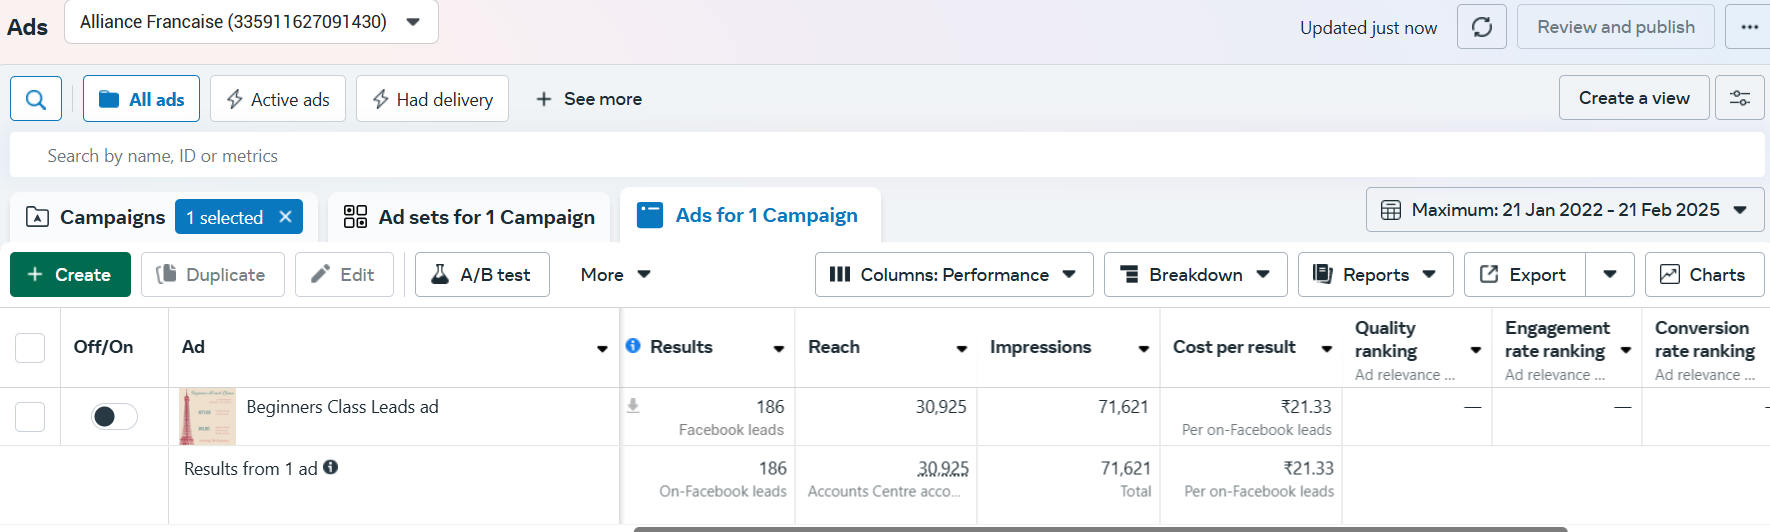Click the three-dot more options icon
Viewport: 1770px width, 532px height.
click(1749, 27)
